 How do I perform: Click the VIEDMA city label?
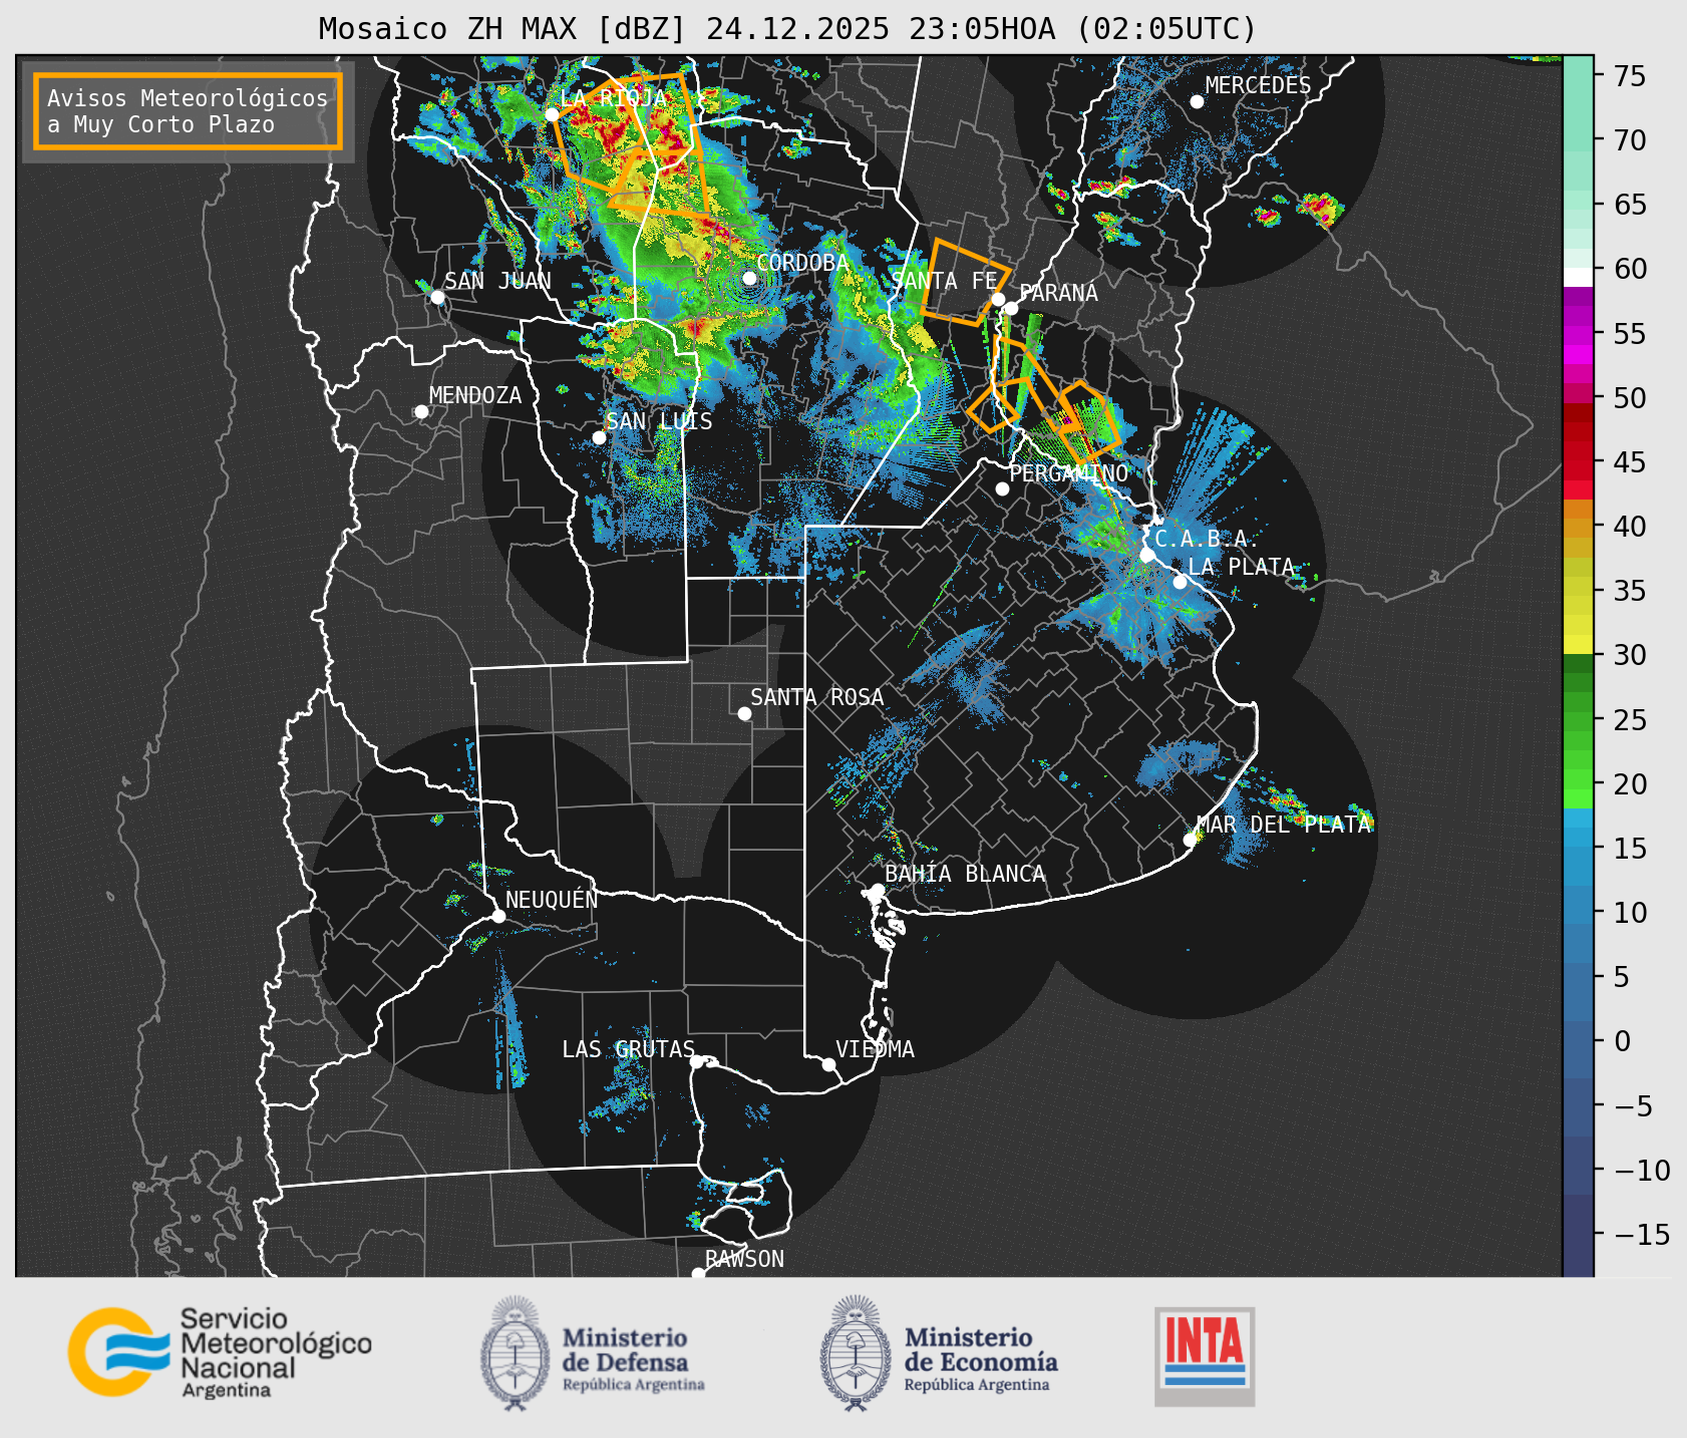click(x=875, y=1049)
